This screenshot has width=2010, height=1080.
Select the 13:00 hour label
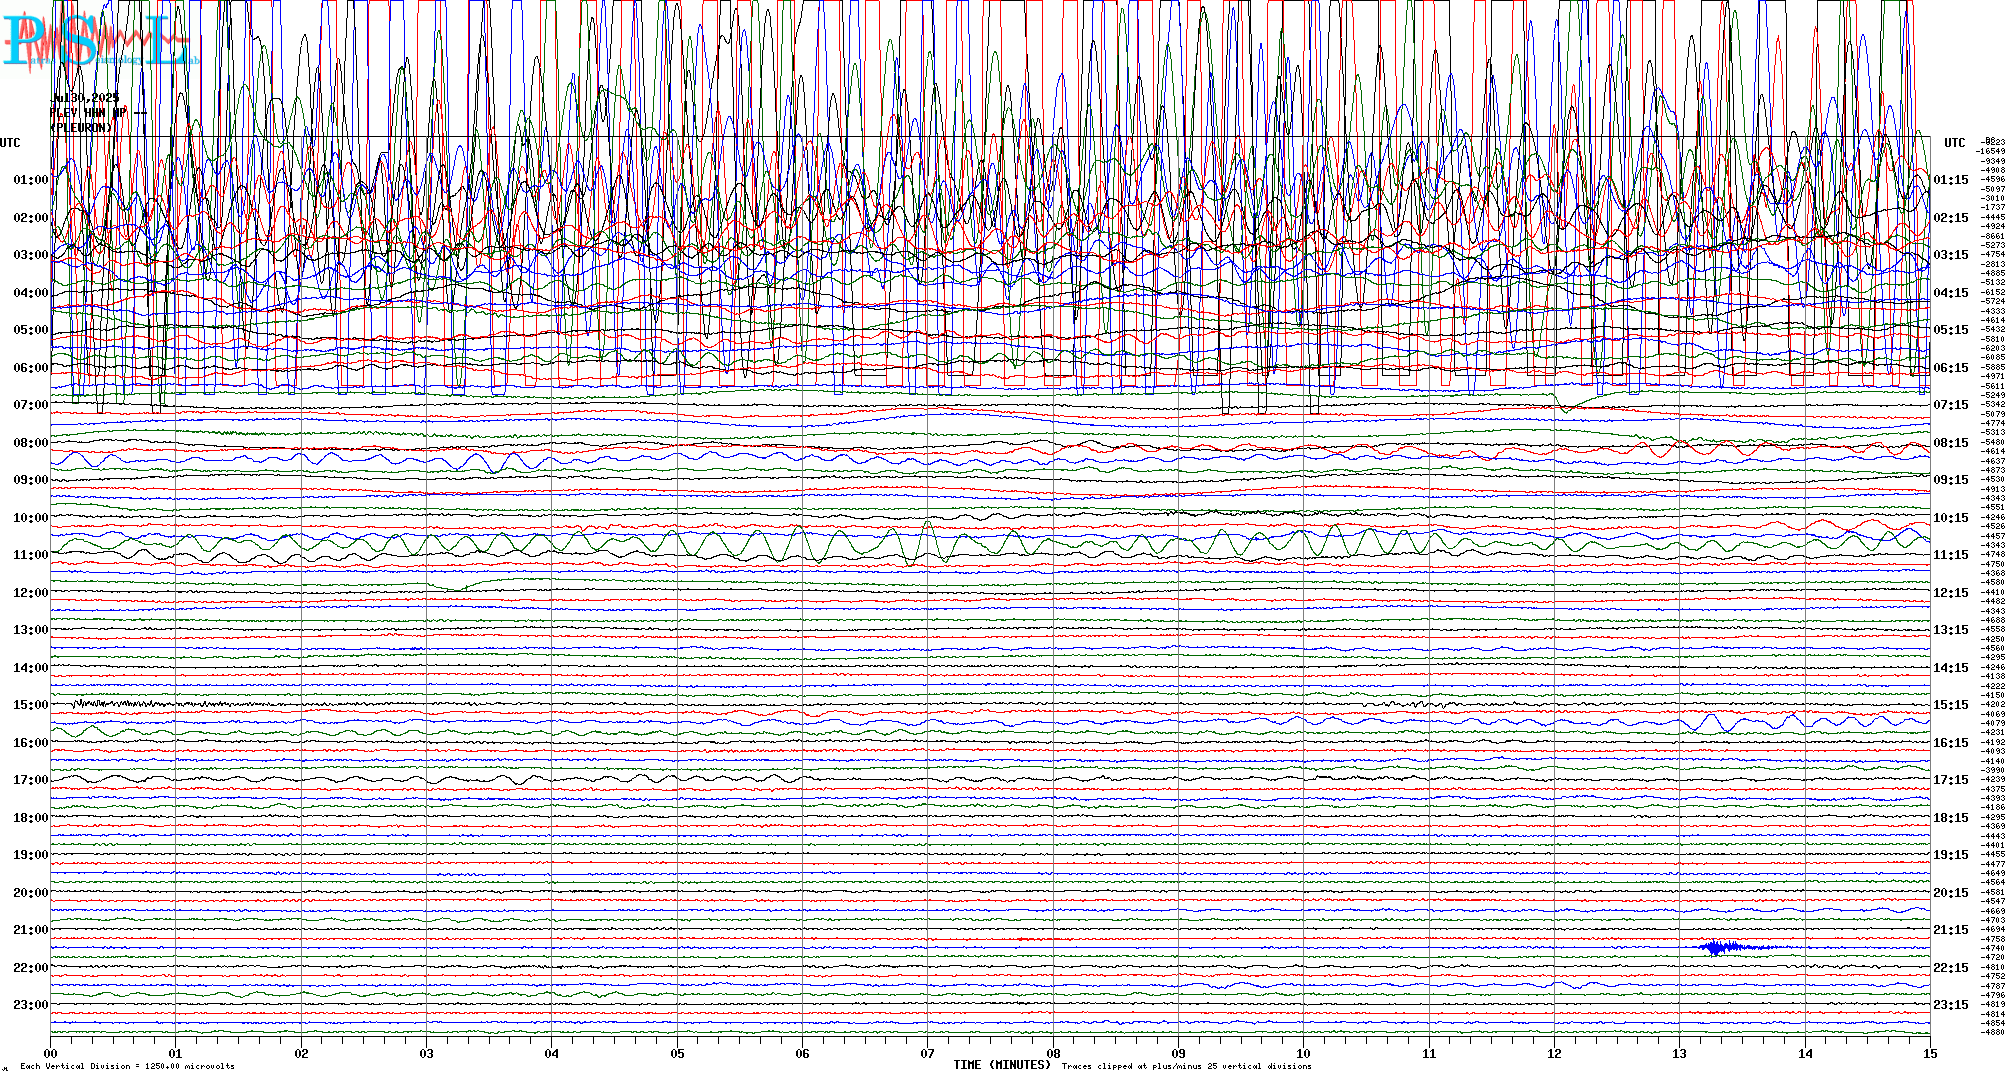point(31,630)
